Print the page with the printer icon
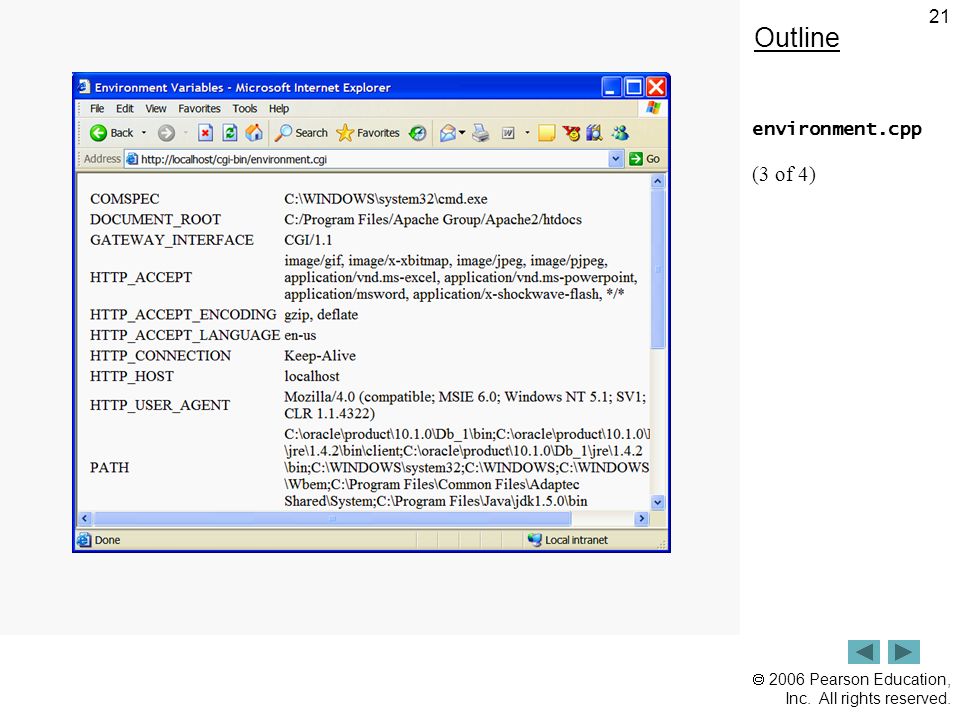 (481, 133)
